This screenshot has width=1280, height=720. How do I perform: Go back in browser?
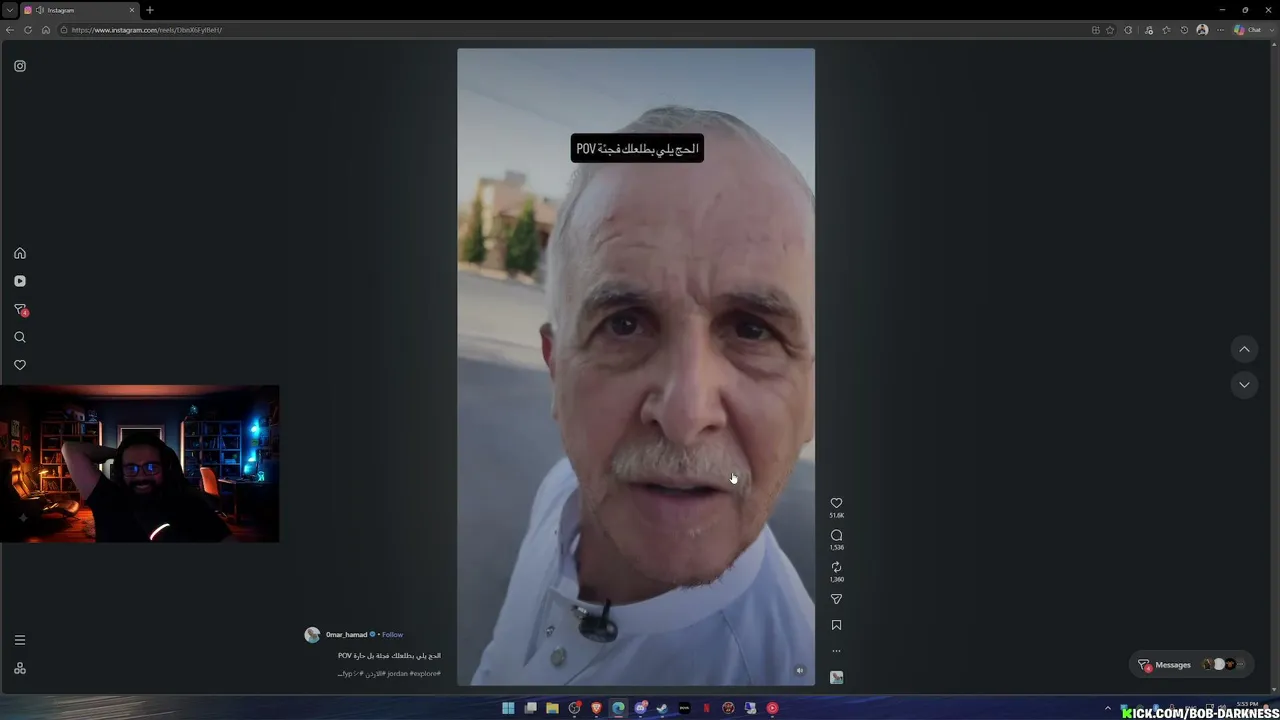point(10,30)
